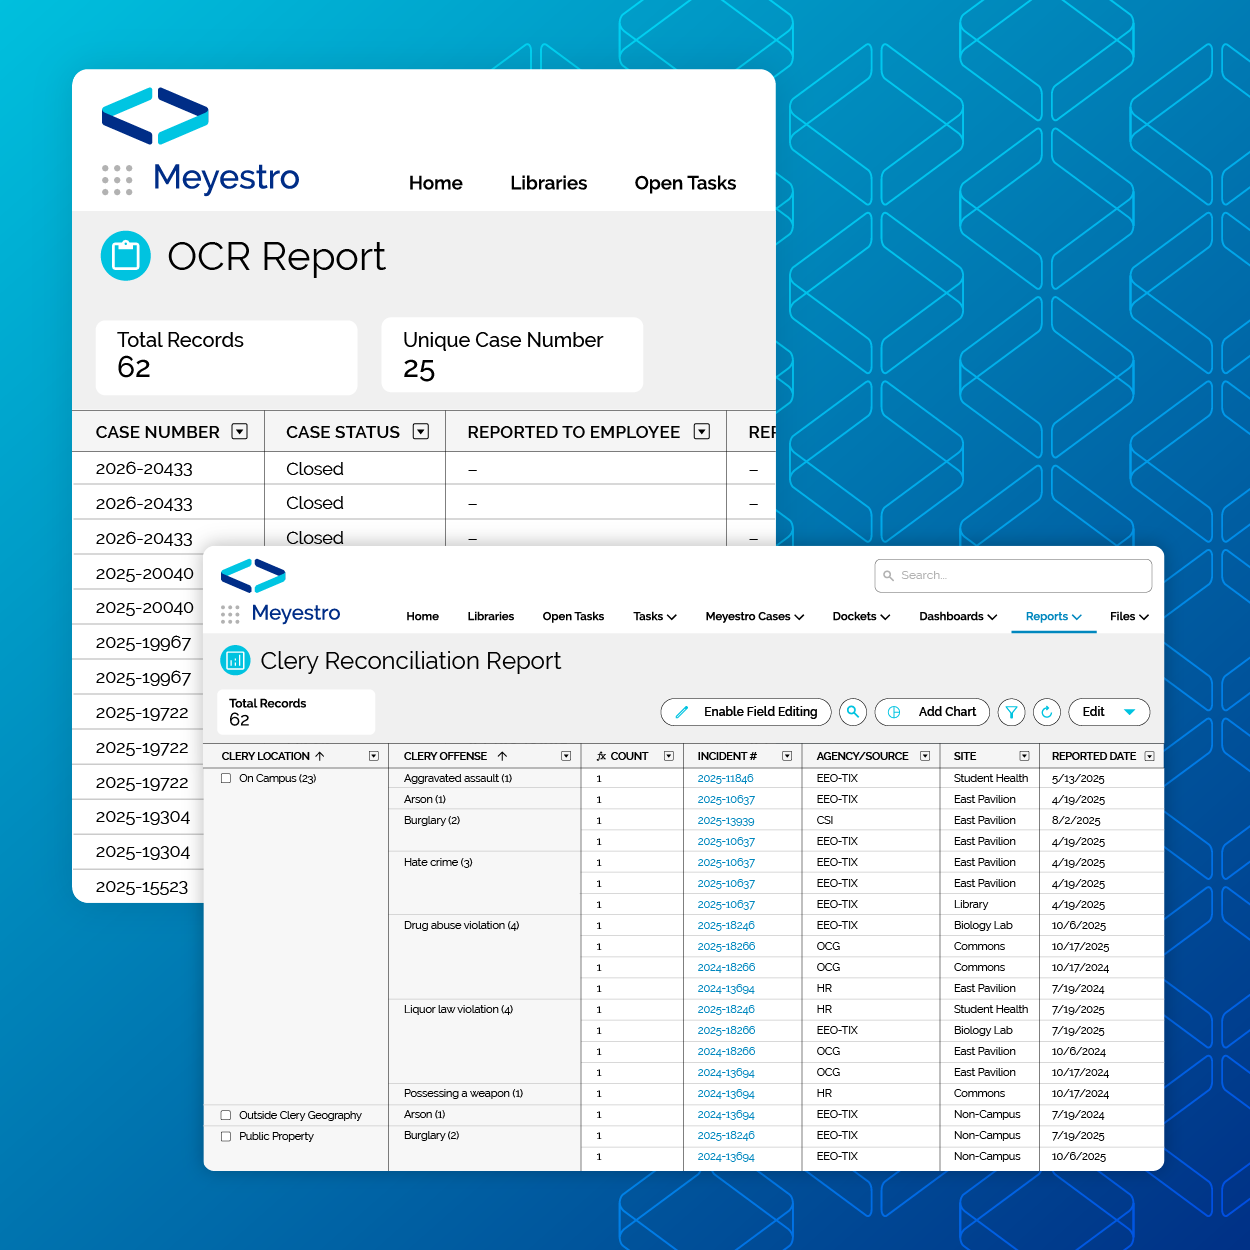Select Total Records 62 card in Clery report
The image size is (1250, 1250).
pyautogui.click(x=296, y=712)
